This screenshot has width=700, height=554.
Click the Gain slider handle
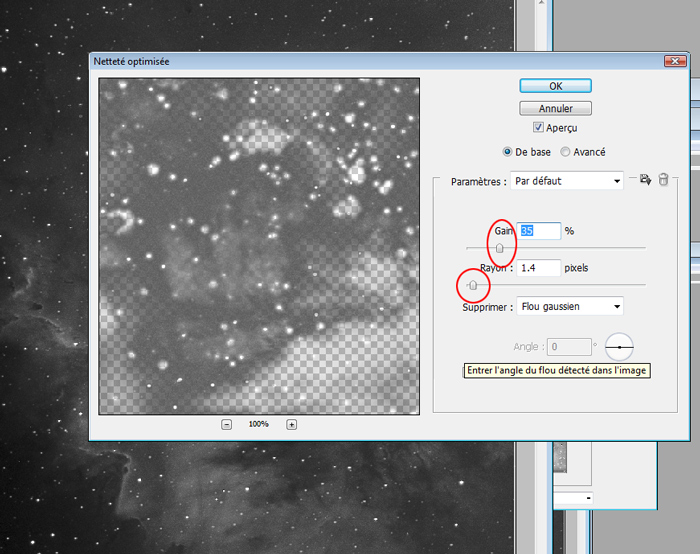click(x=500, y=248)
